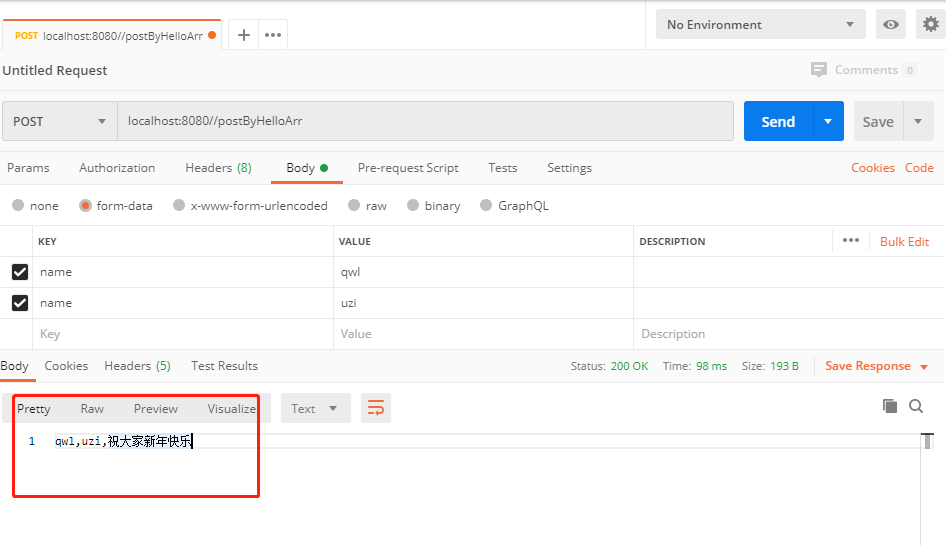Switch response view to Preview
The height and width of the screenshot is (545, 946).
(156, 409)
